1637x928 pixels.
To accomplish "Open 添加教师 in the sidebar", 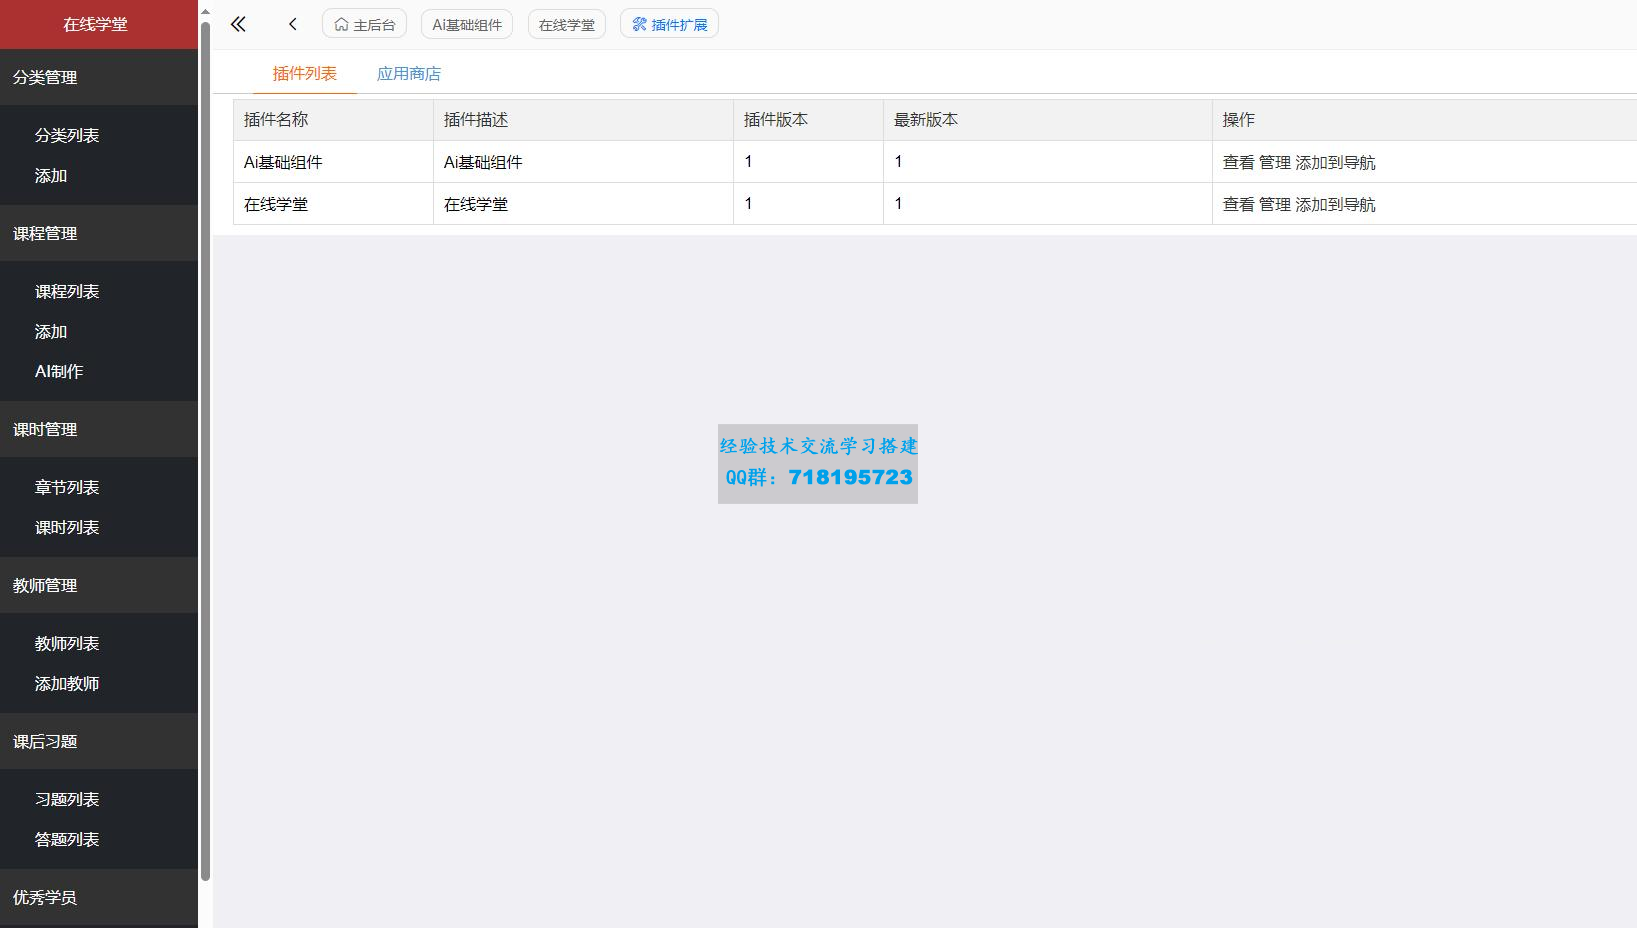I will point(67,683).
